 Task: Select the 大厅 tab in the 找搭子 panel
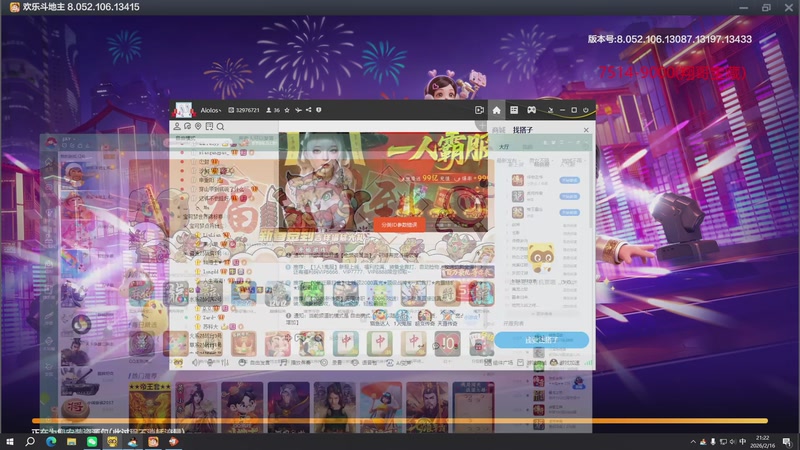[504, 147]
